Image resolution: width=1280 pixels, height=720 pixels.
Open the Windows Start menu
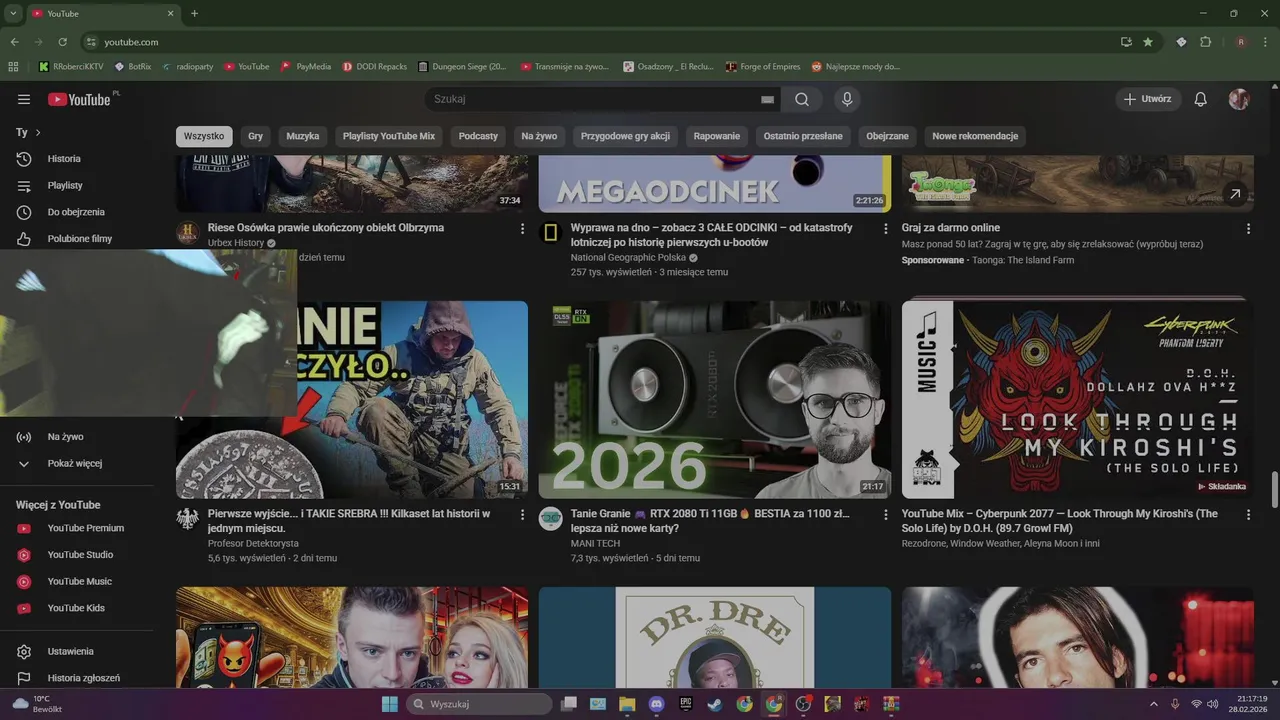[x=390, y=704]
